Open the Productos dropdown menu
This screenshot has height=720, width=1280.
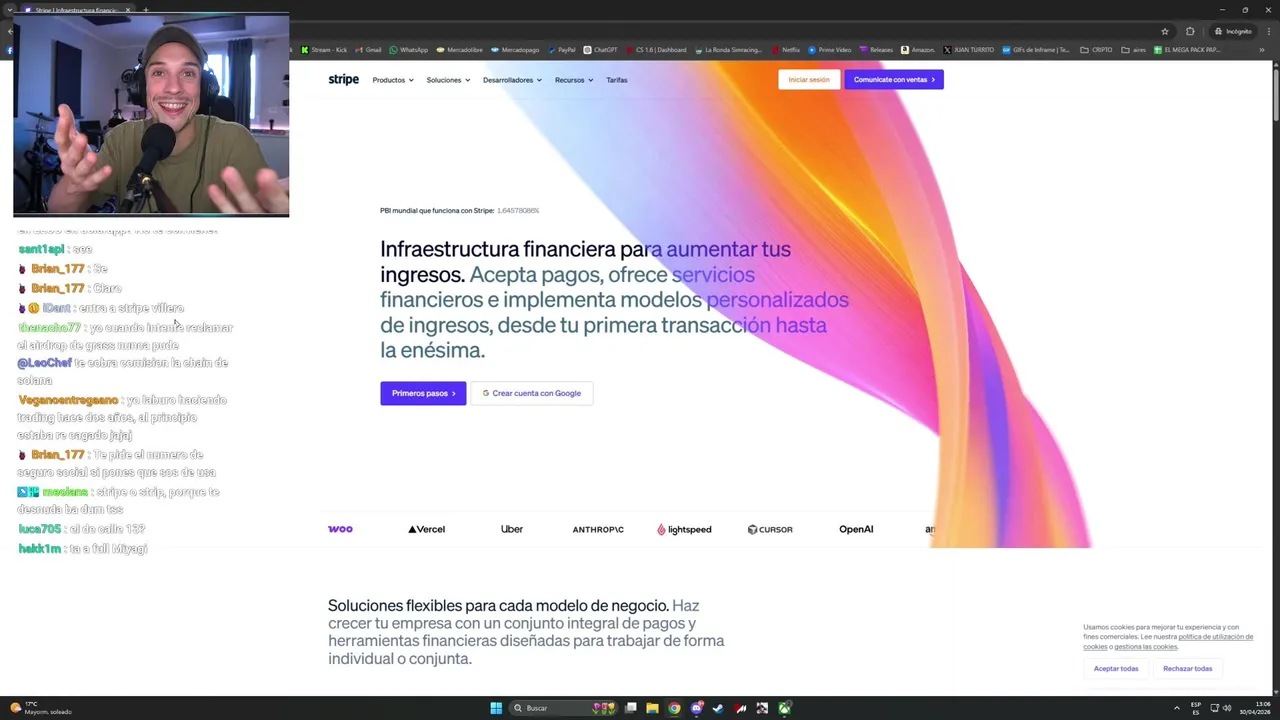(x=393, y=80)
